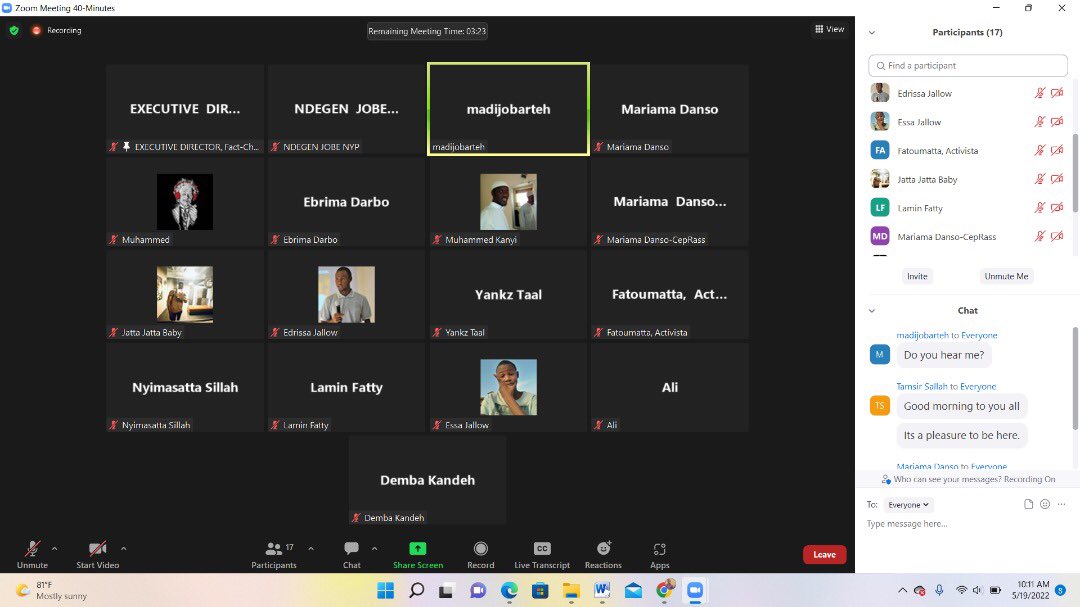Open Mail app from taskbar
Viewport: 1080px width, 607px height.
(x=633, y=590)
